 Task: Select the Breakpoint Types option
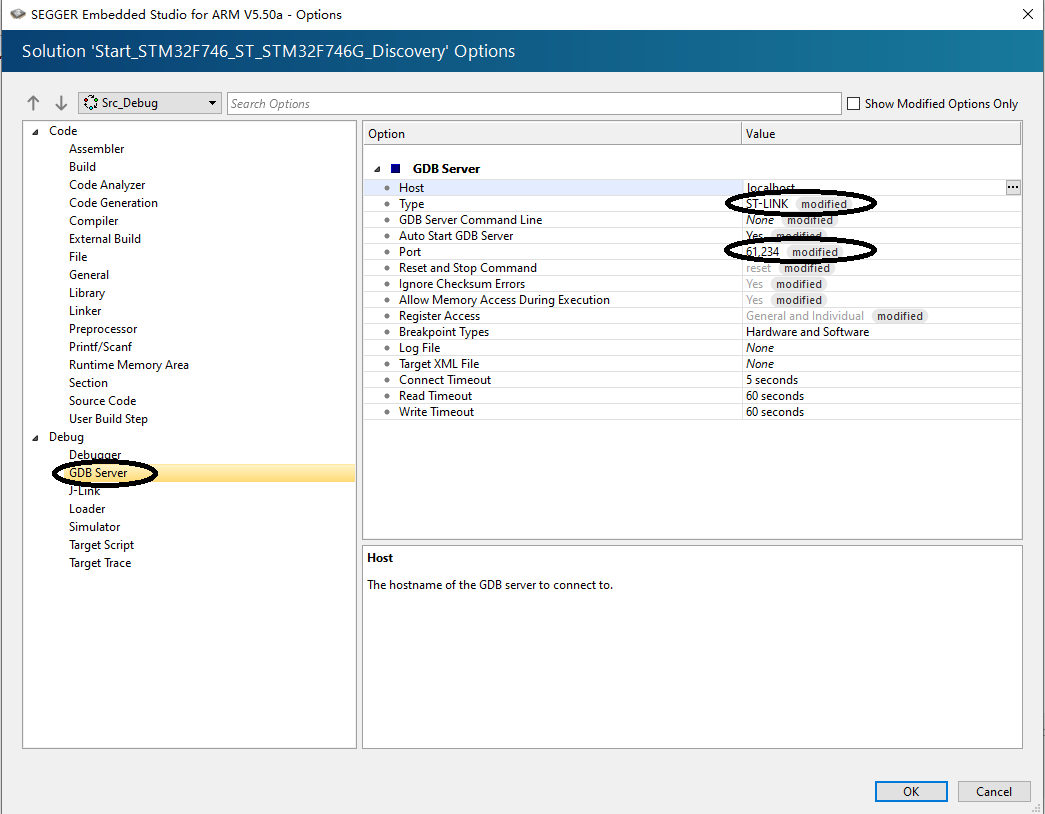point(692,331)
